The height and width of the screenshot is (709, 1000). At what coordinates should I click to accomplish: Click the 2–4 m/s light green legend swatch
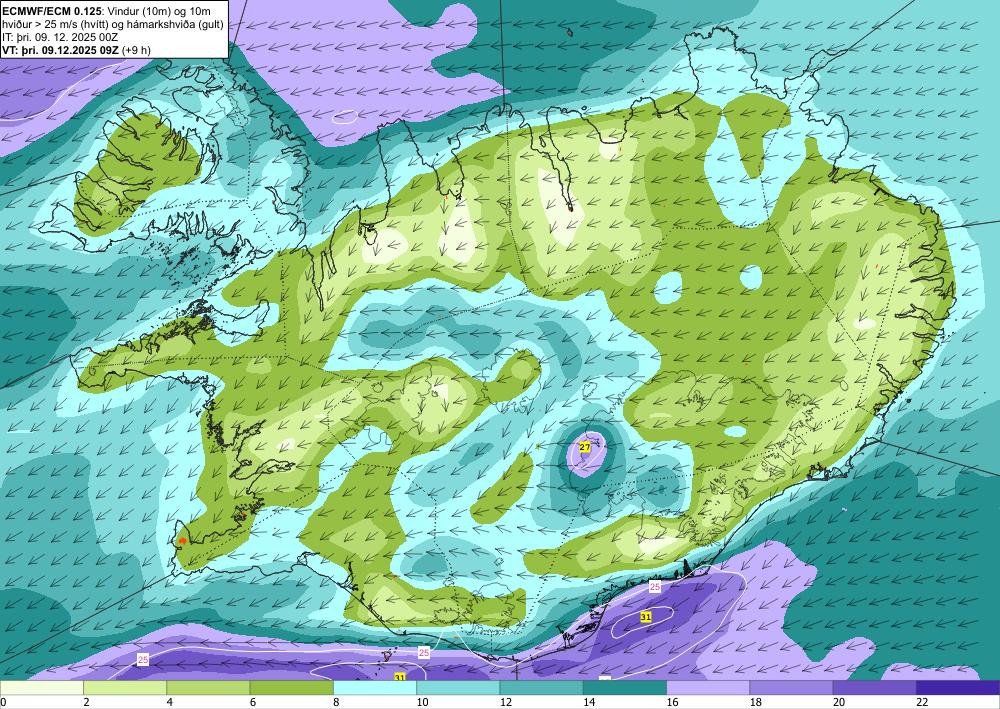pyautogui.click(x=125, y=688)
